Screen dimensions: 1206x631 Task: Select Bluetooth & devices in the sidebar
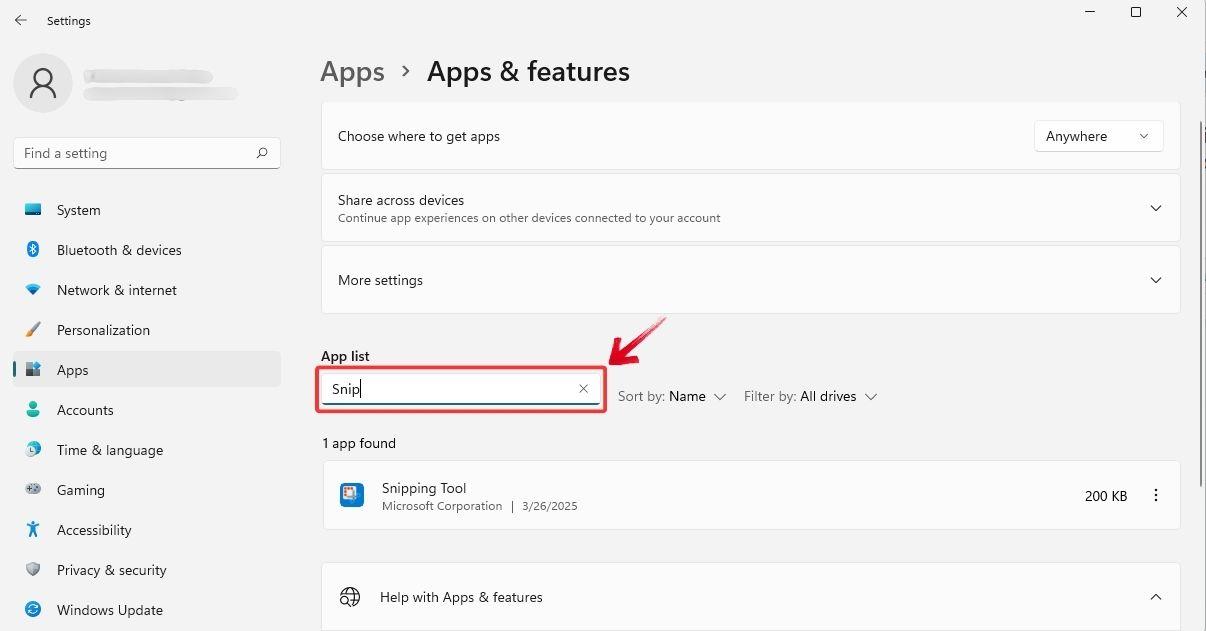point(119,250)
